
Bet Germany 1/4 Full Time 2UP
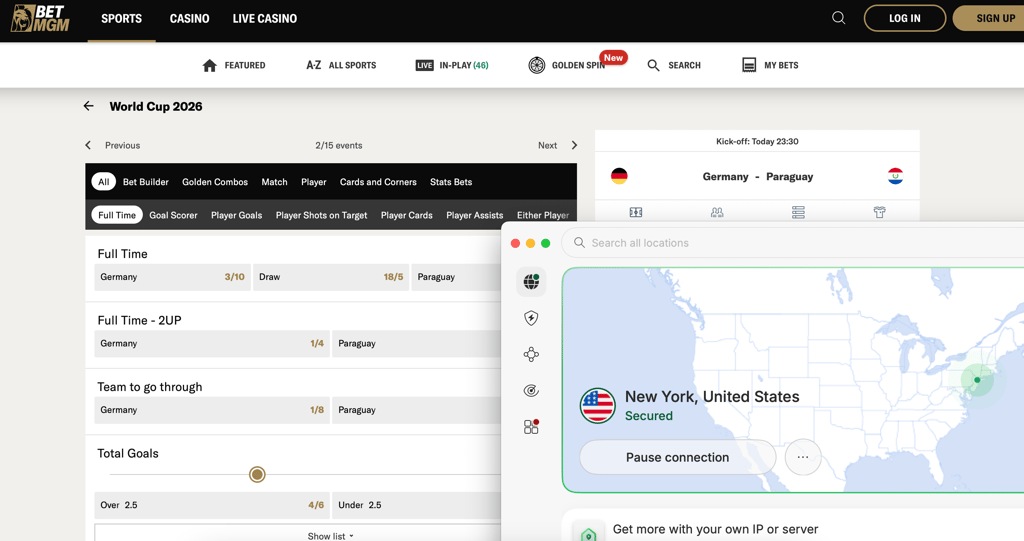coord(212,344)
